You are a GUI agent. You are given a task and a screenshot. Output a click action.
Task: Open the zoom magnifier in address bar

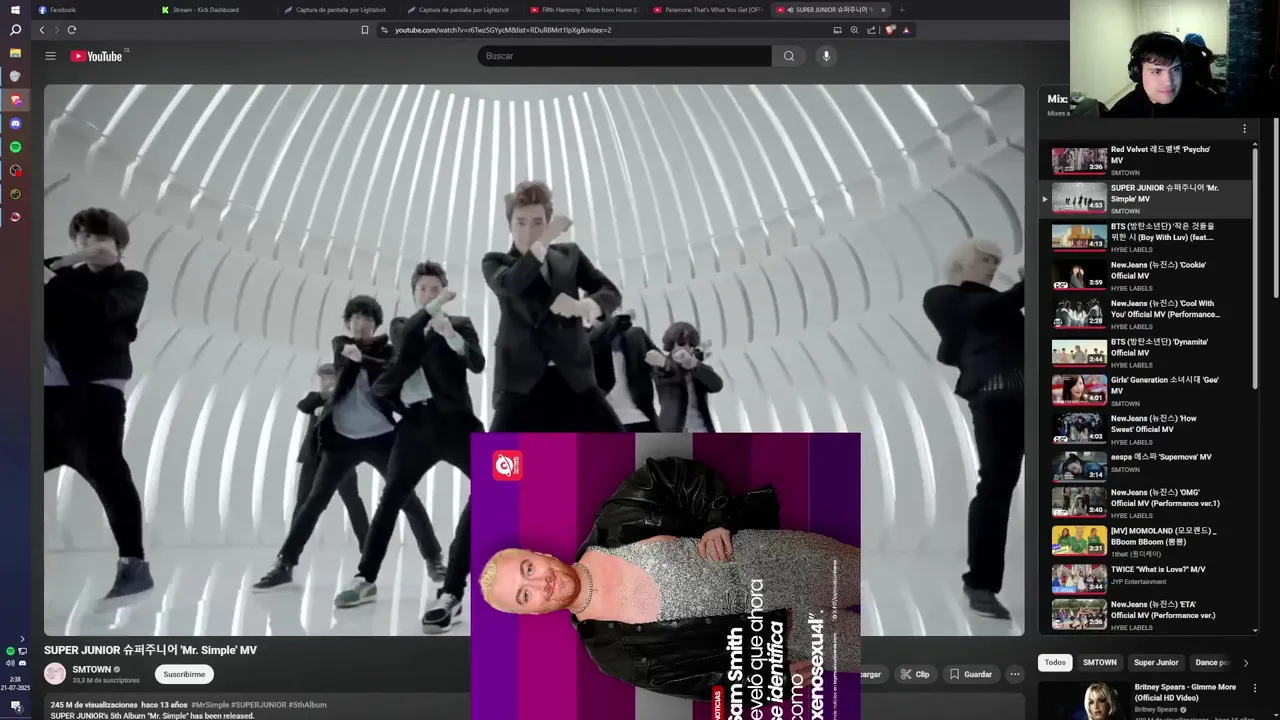coord(854,30)
